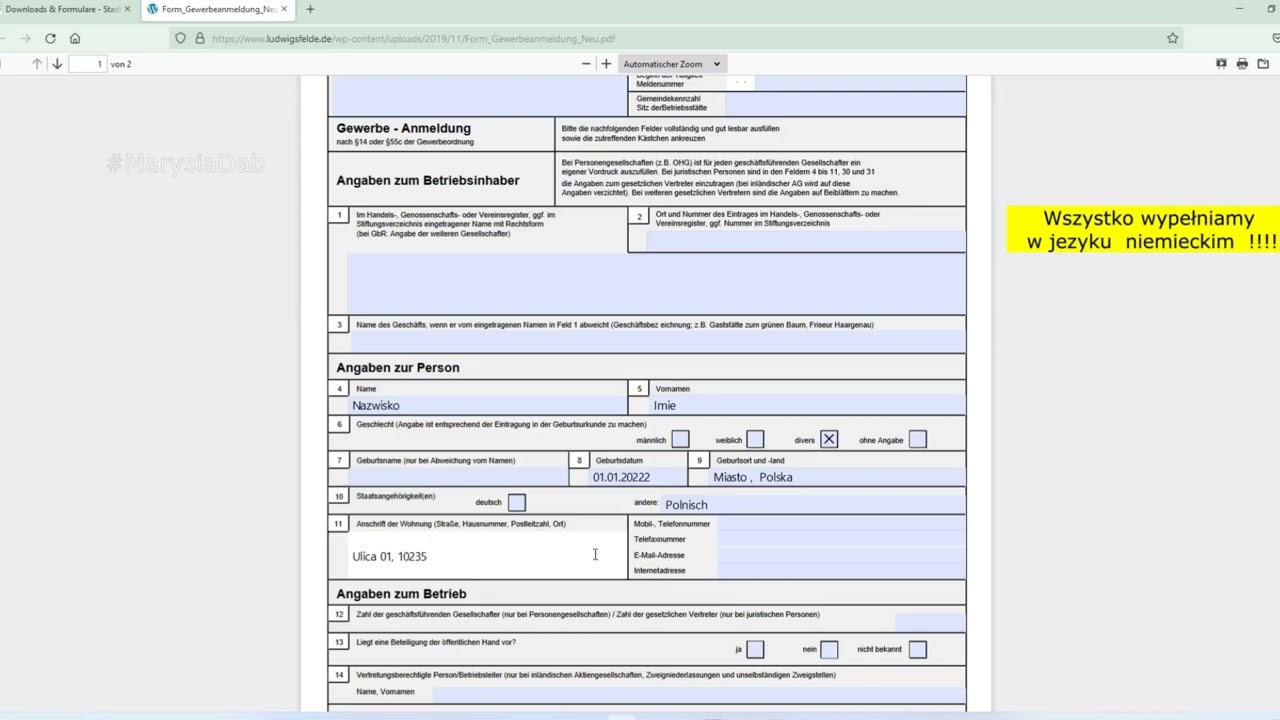
Task: Click field 12 Zahl der Gesellschafter input
Action: 930,623
